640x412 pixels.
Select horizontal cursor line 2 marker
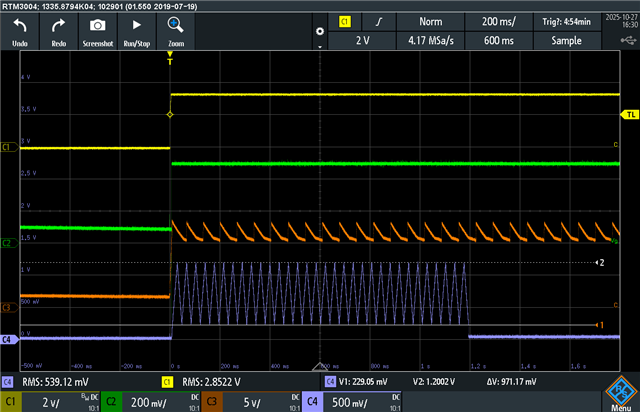click(600, 262)
